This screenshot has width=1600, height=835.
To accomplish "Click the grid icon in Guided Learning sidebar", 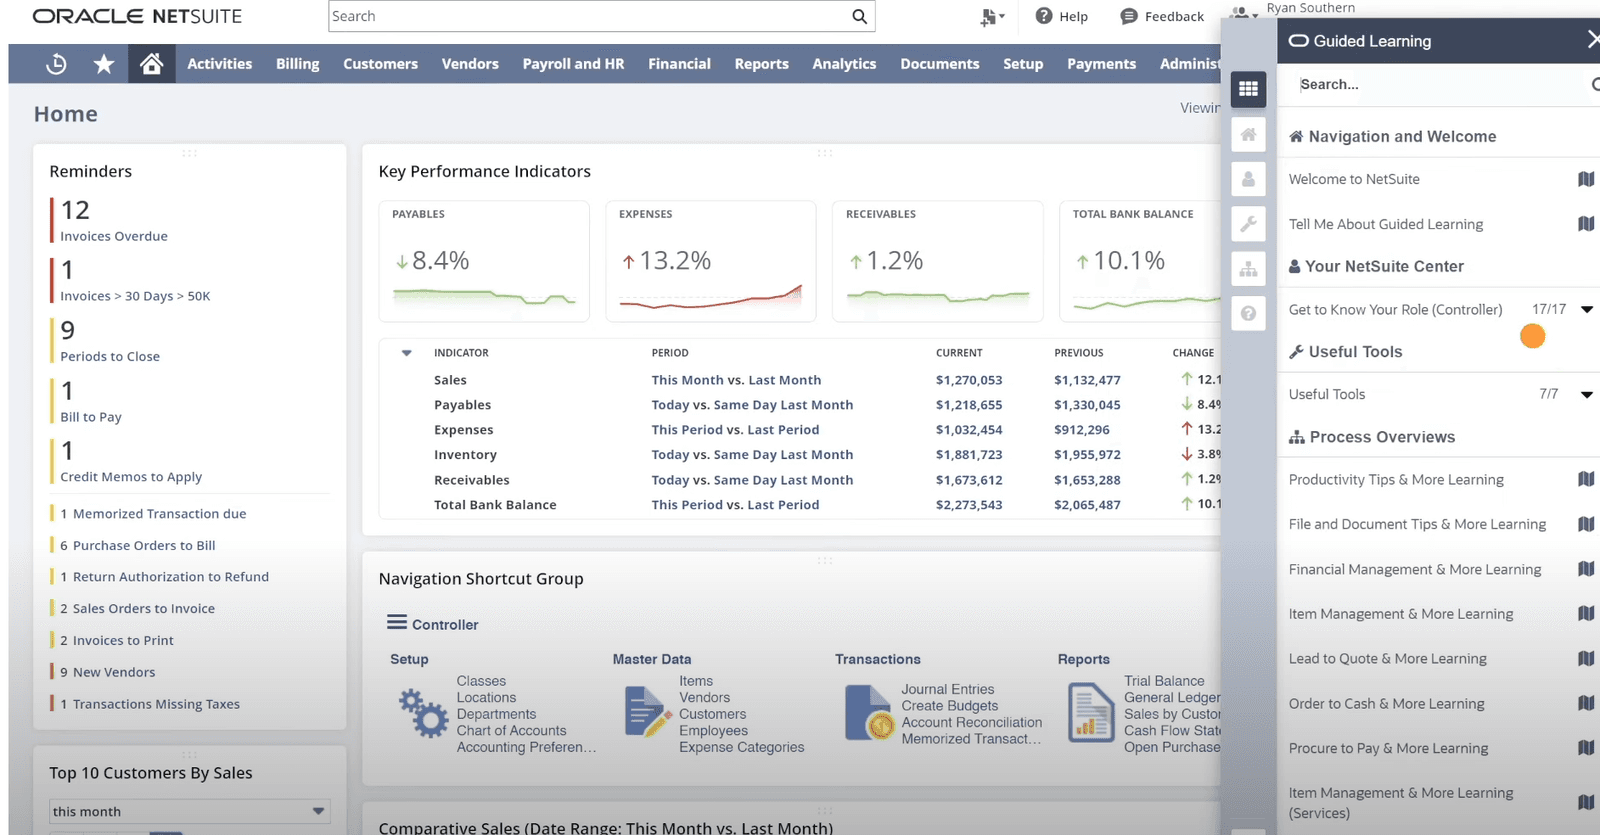I will (x=1248, y=89).
